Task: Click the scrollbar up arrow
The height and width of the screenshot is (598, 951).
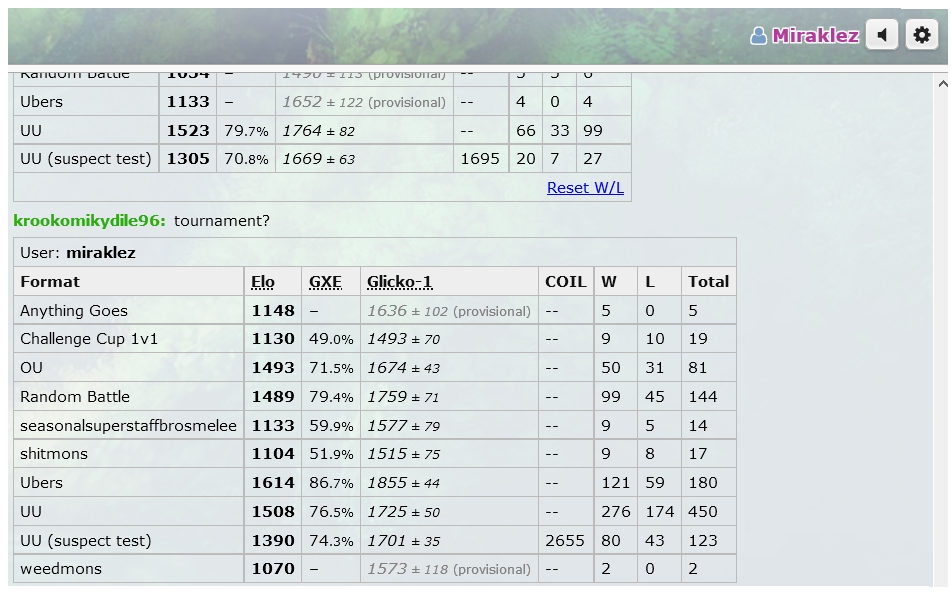Action: pos(941,84)
